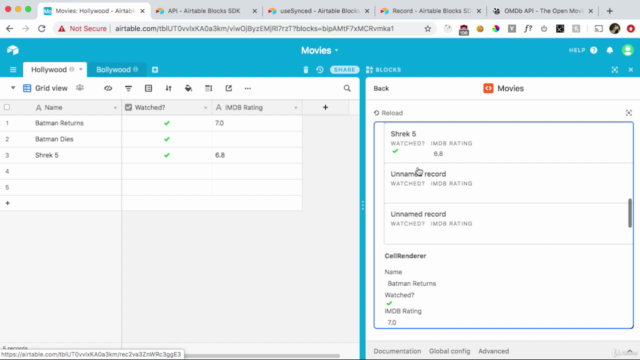Select the 7.0 IMDB Rating cell

coord(257,123)
